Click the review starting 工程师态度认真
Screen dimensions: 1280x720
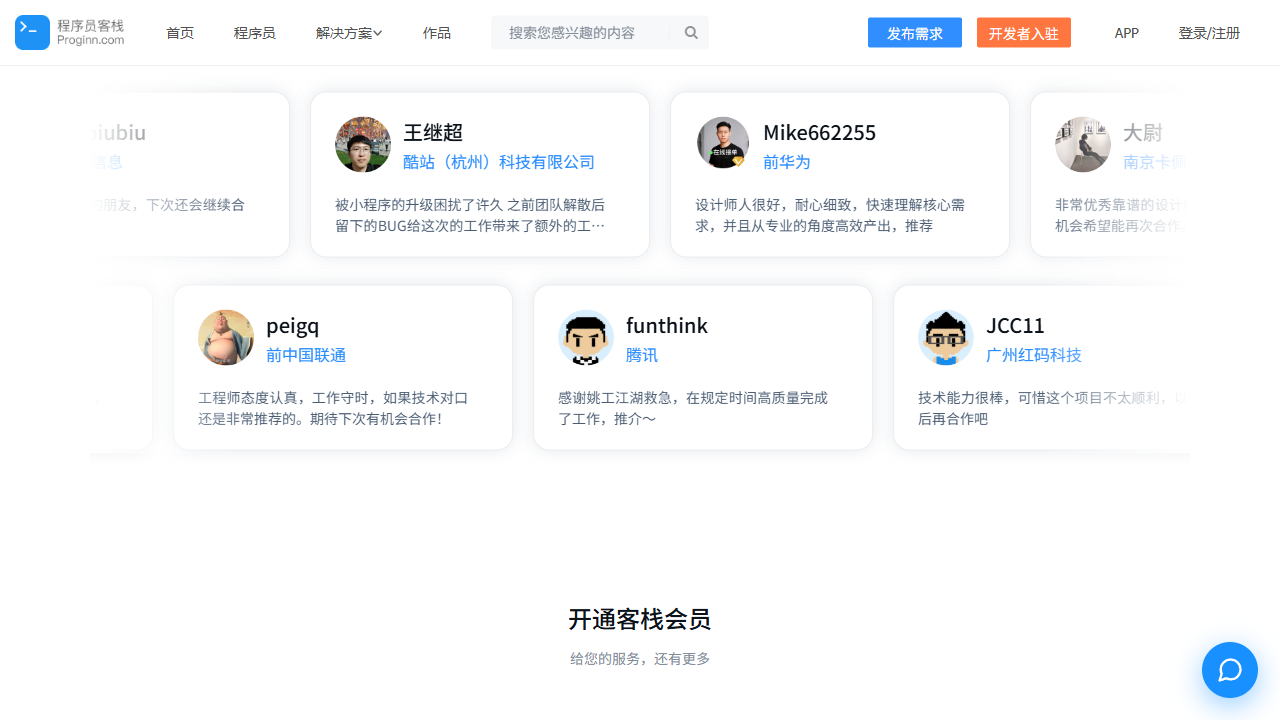[333, 408]
